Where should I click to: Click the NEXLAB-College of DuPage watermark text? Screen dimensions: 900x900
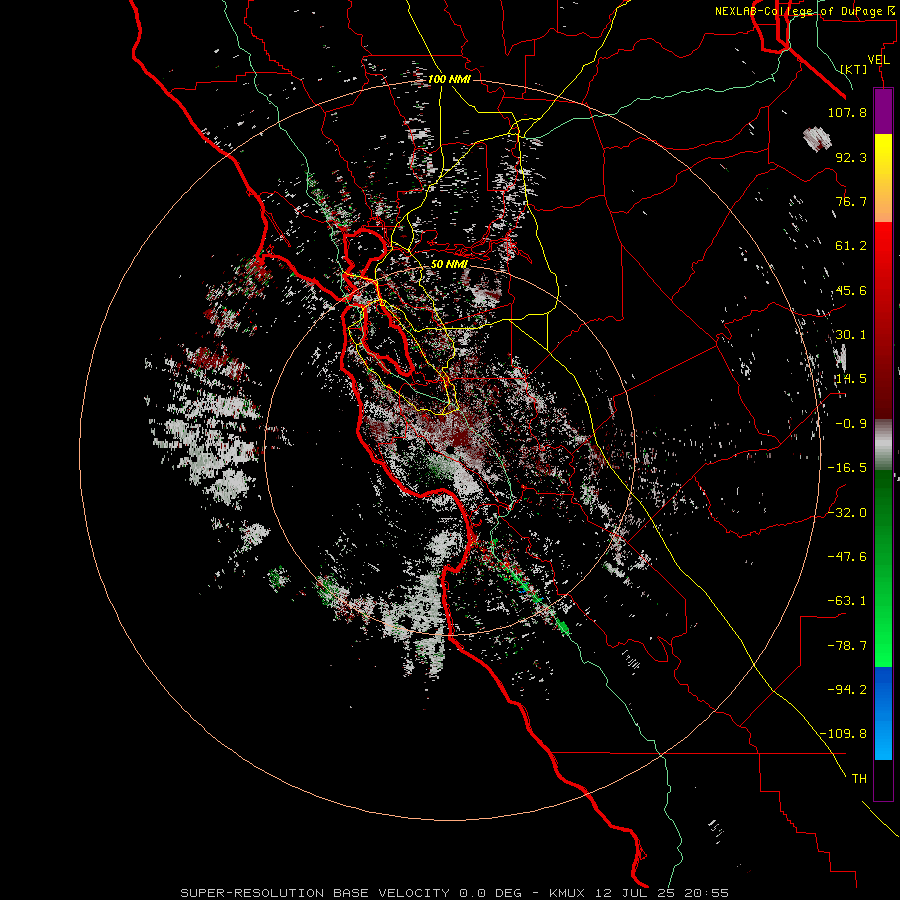click(805, 11)
